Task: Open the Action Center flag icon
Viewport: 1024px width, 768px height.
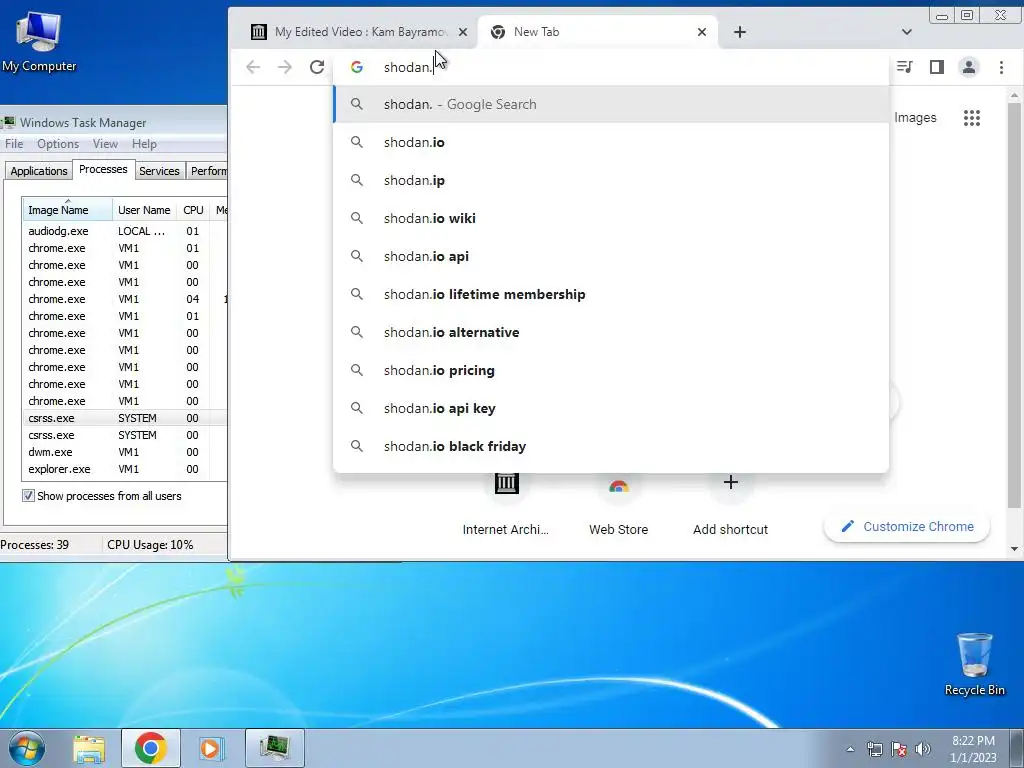Action: (x=899, y=749)
